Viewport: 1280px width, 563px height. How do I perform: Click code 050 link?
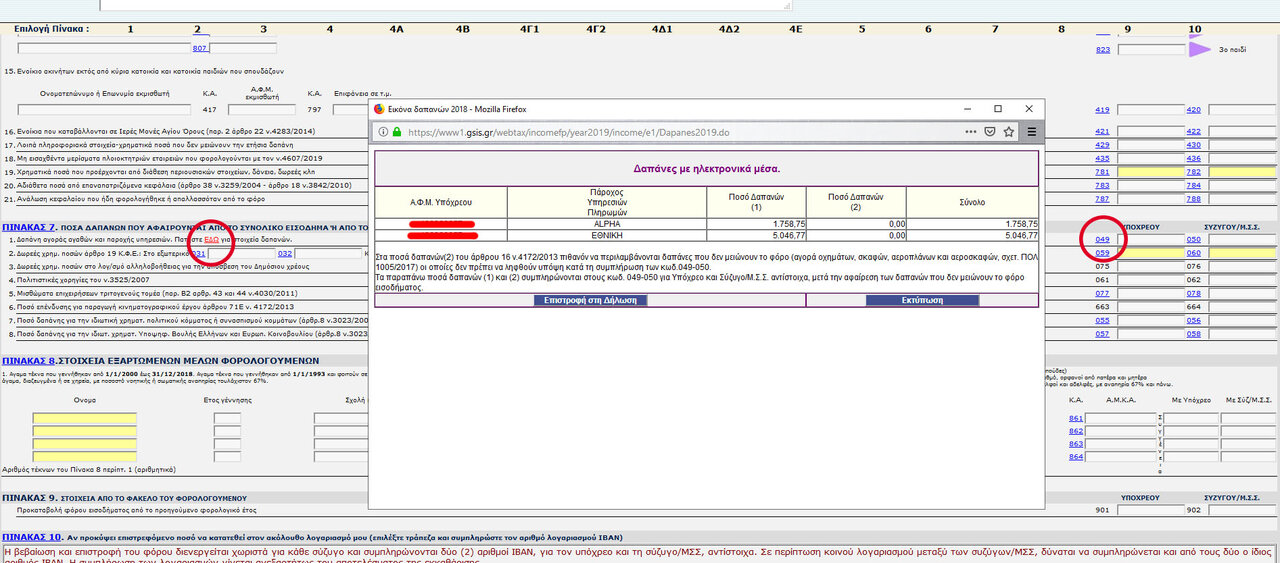(x=1193, y=240)
